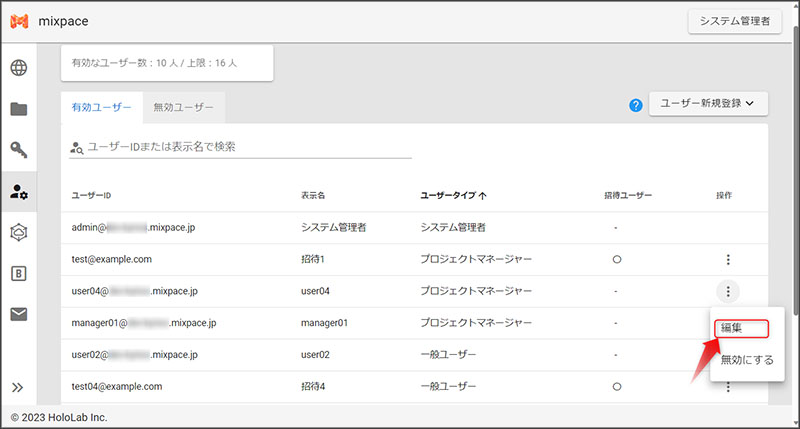800x429 pixels.
Task: Open the folder icon in sidebar
Action: [19, 109]
